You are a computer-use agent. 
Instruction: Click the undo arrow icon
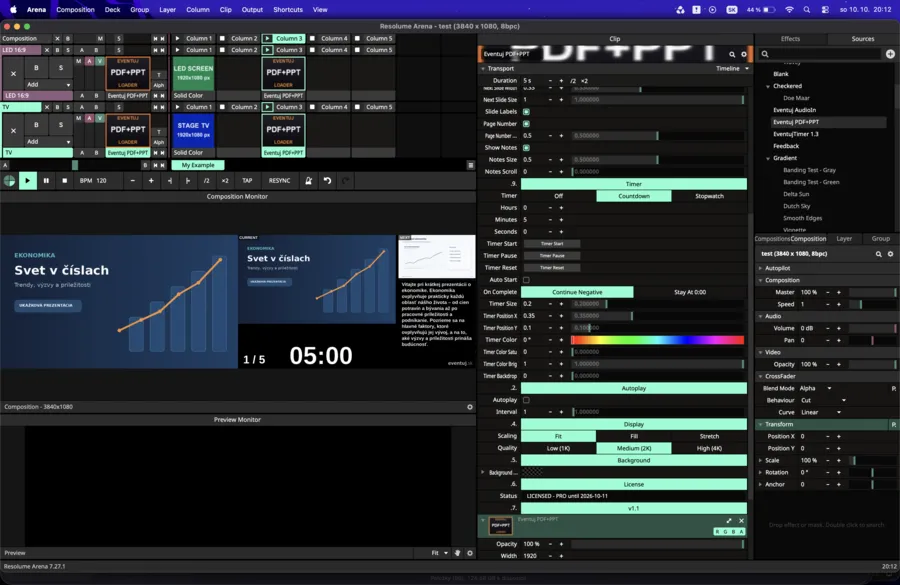pyautogui.click(x=327, y=180)
